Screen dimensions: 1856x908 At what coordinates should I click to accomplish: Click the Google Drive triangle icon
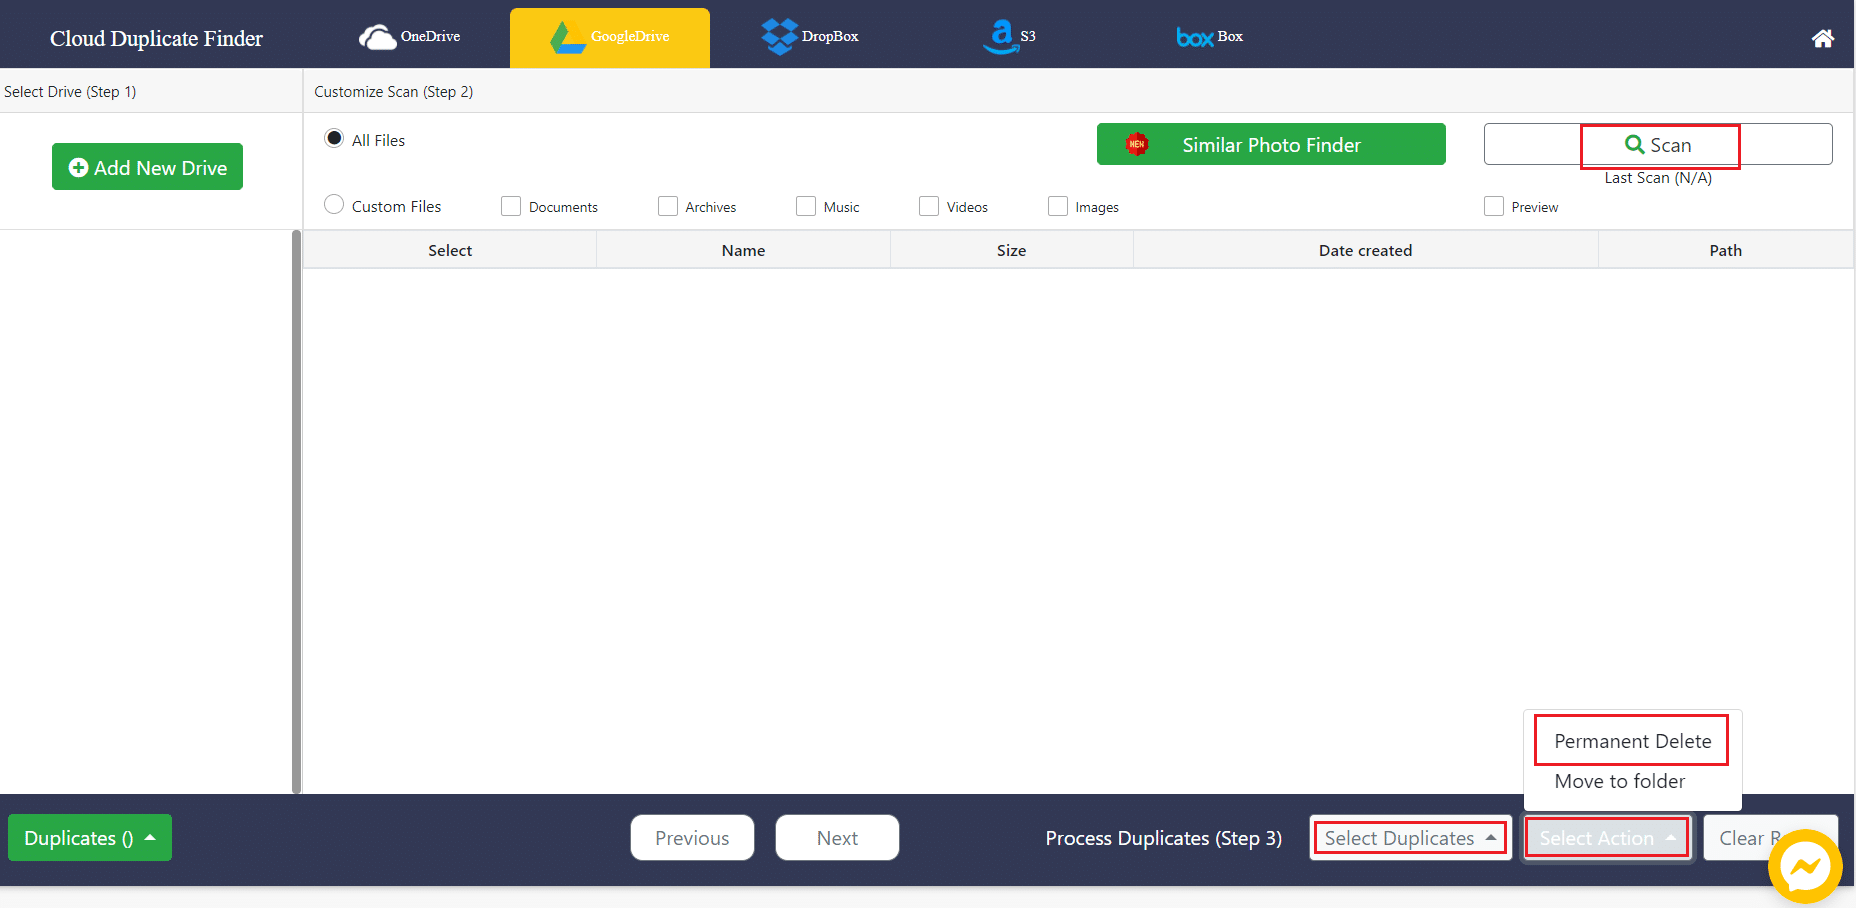568,37
